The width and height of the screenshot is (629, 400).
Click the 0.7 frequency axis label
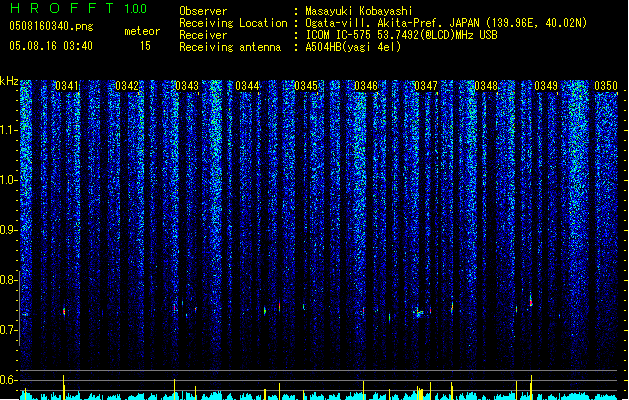click(8, 330)
